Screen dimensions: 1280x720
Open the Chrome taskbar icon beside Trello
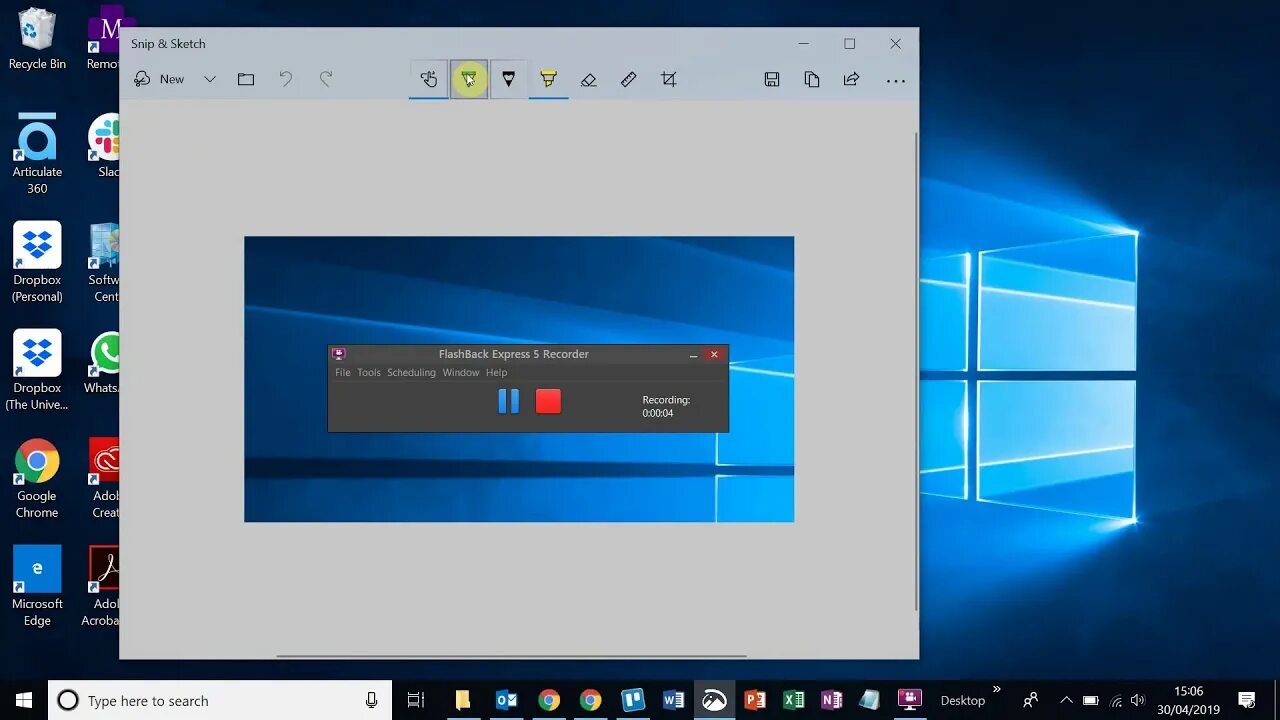coord(590,700)
